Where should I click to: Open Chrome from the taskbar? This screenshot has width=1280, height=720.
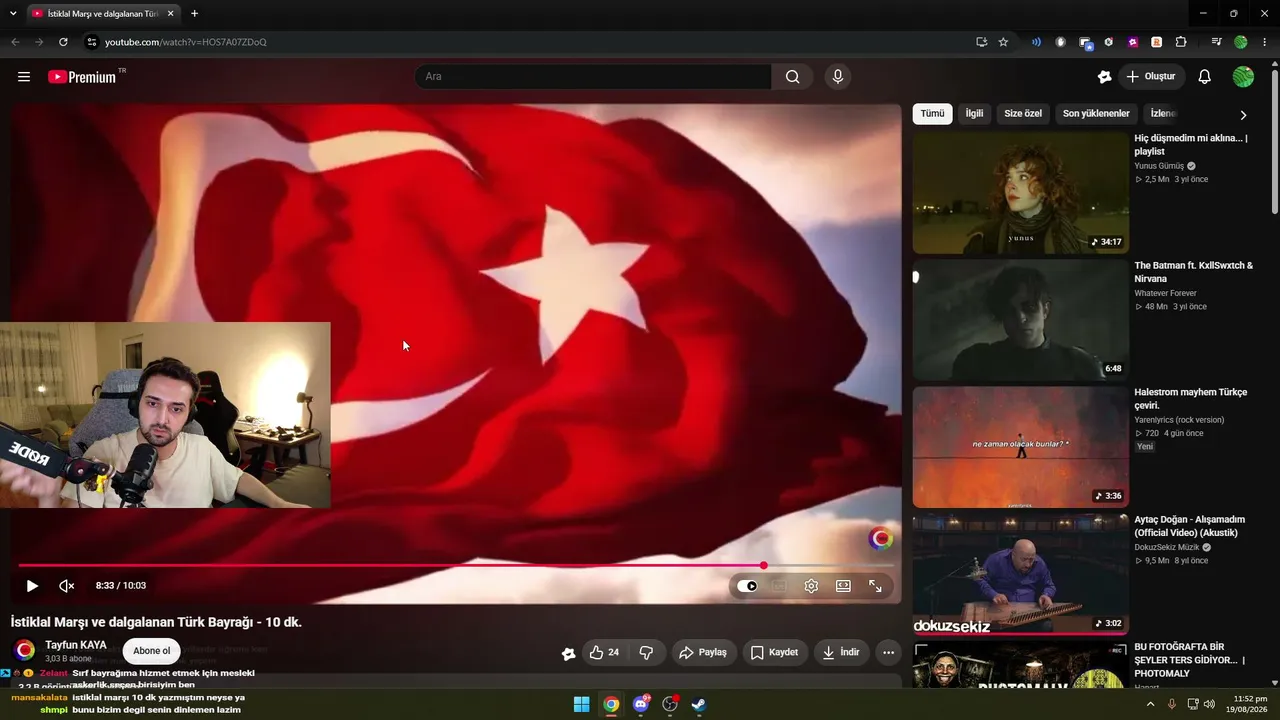pyautogui.click(x=611, y=704)
